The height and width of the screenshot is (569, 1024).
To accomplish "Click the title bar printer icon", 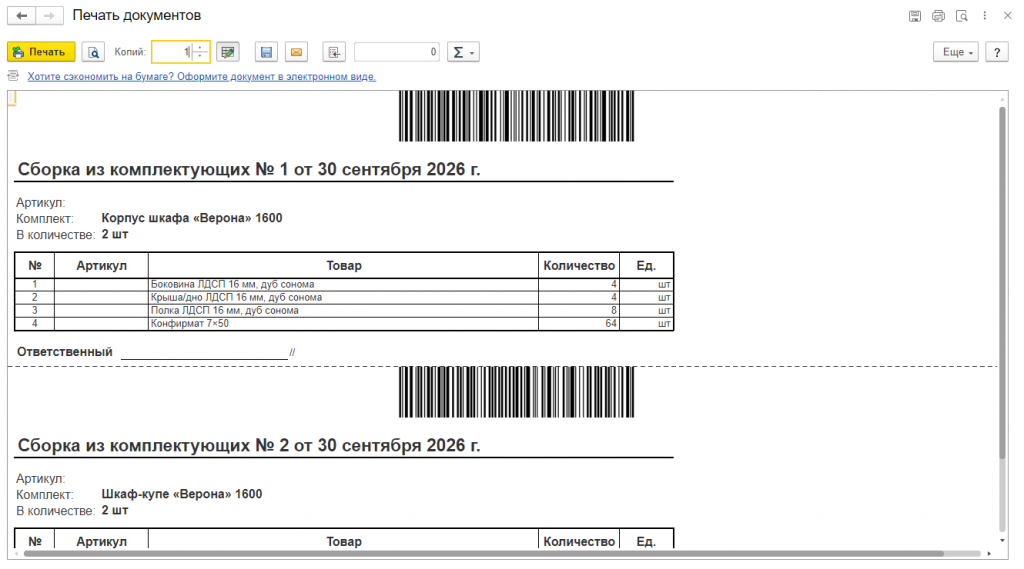I will pyautogui.click(x=938, y=16).
